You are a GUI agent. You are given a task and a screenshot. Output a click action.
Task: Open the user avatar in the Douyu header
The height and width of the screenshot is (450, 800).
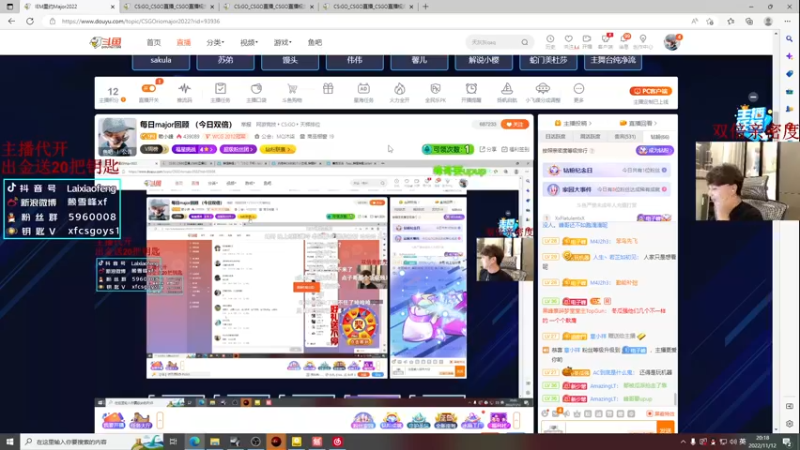672,42
